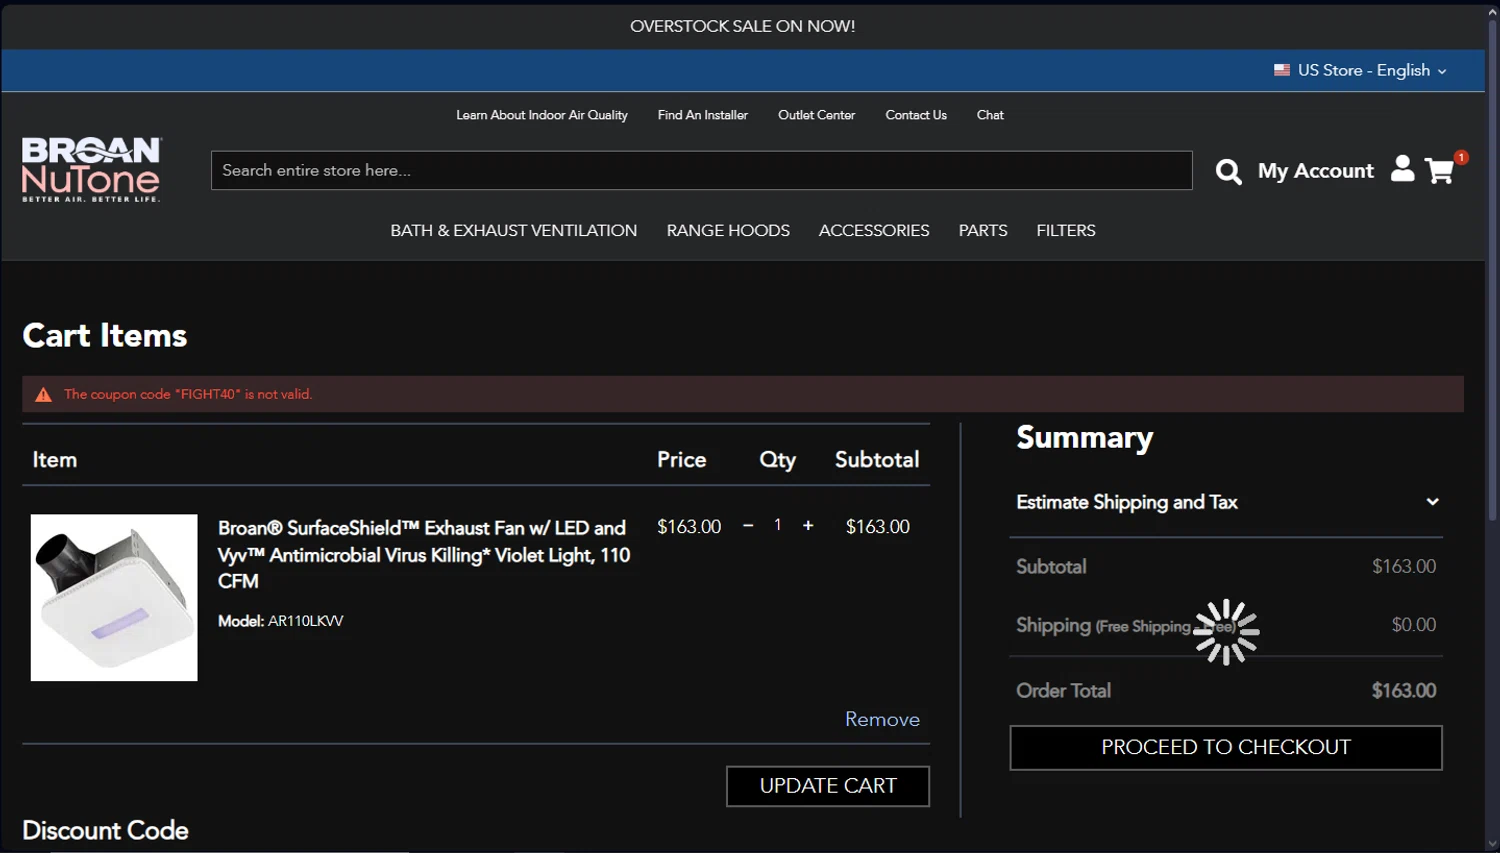The height and width of the screenshot is (853, 1500).
Task: Click the Model AR110LKVV text
Action: 281,621
